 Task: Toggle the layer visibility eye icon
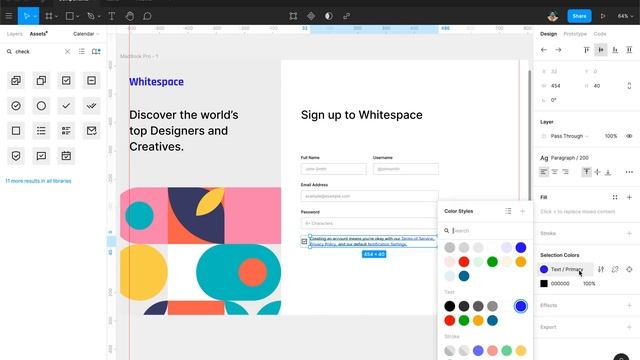[x=629, y=136]
